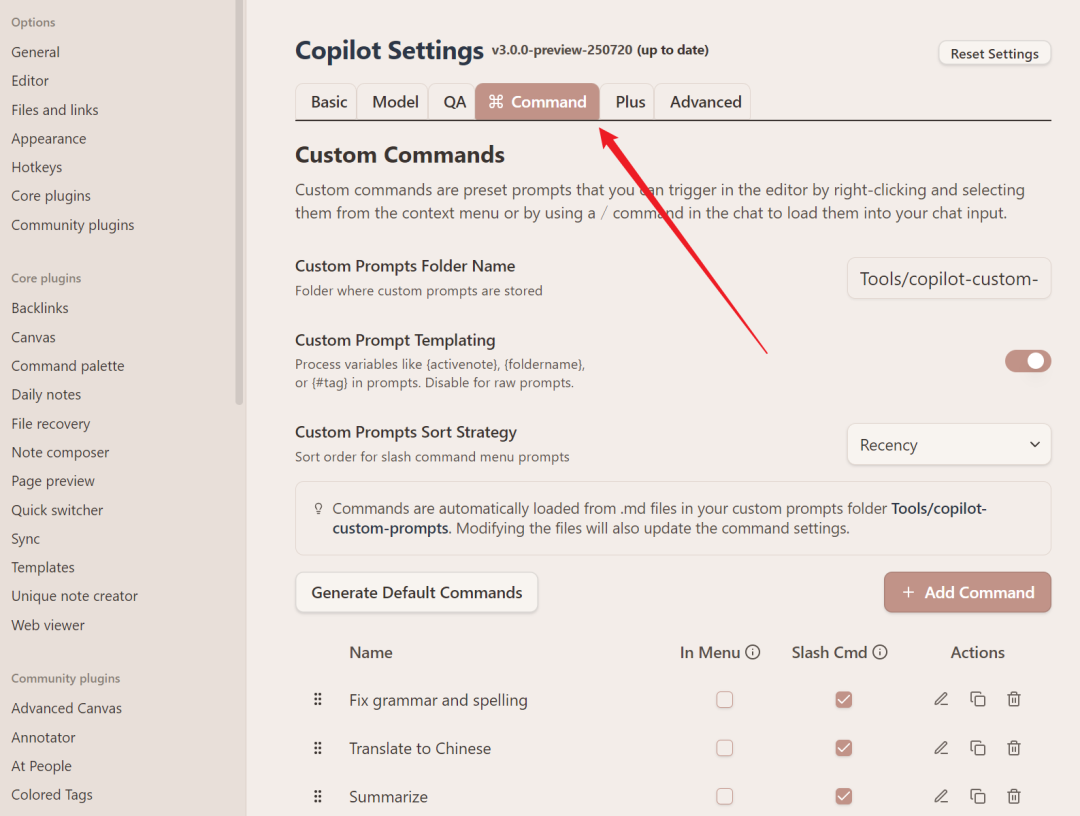Enable In Menu for Fix grammar and spelling

pyautogui.click(x=725, y=700)
